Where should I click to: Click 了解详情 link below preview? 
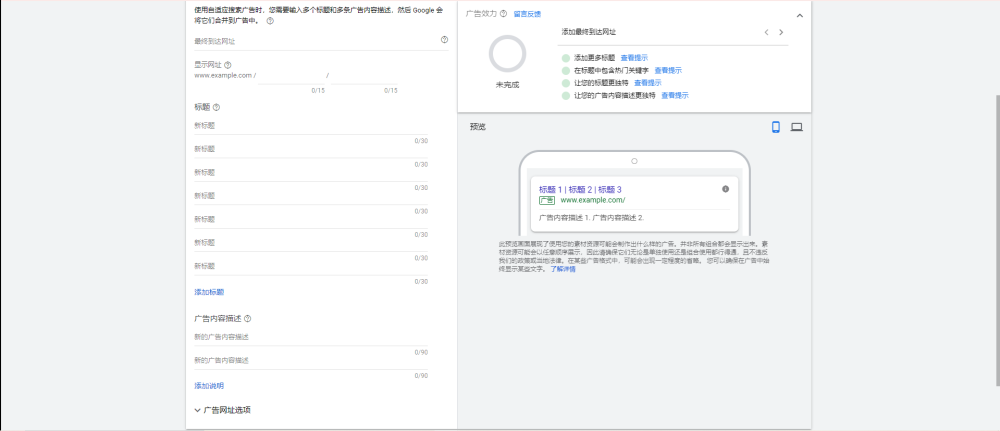(563, 269)
